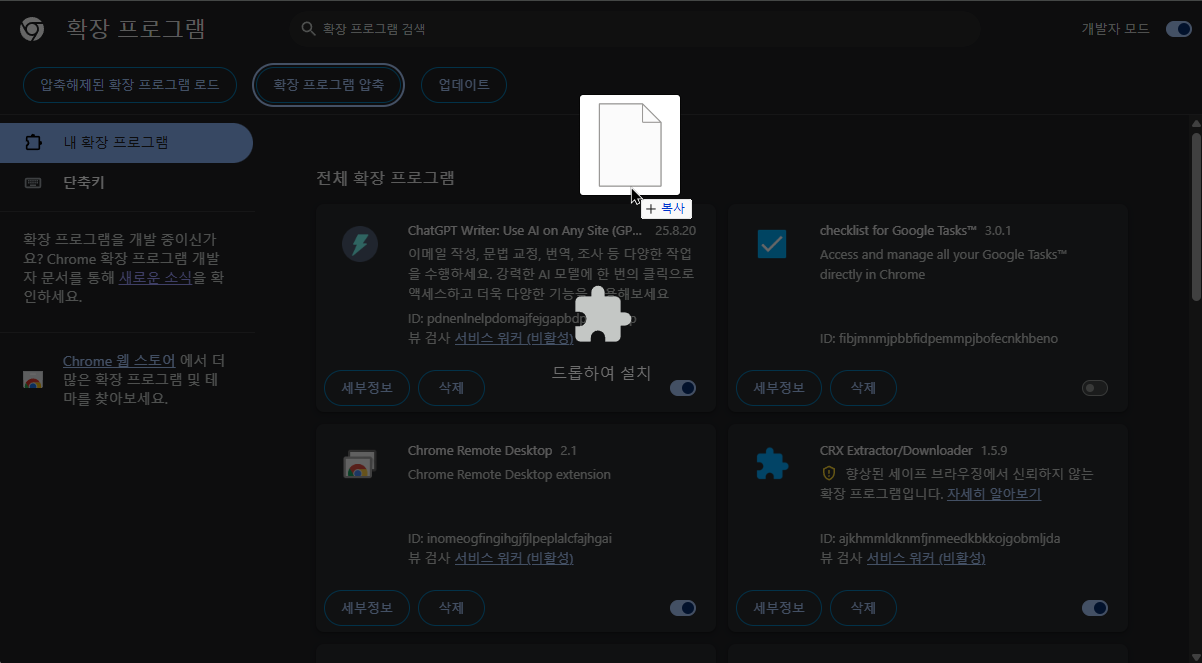Viewport: 1202px width, 663px height.
Task: Click the search magnifier icon
Action: click(309, 29)
